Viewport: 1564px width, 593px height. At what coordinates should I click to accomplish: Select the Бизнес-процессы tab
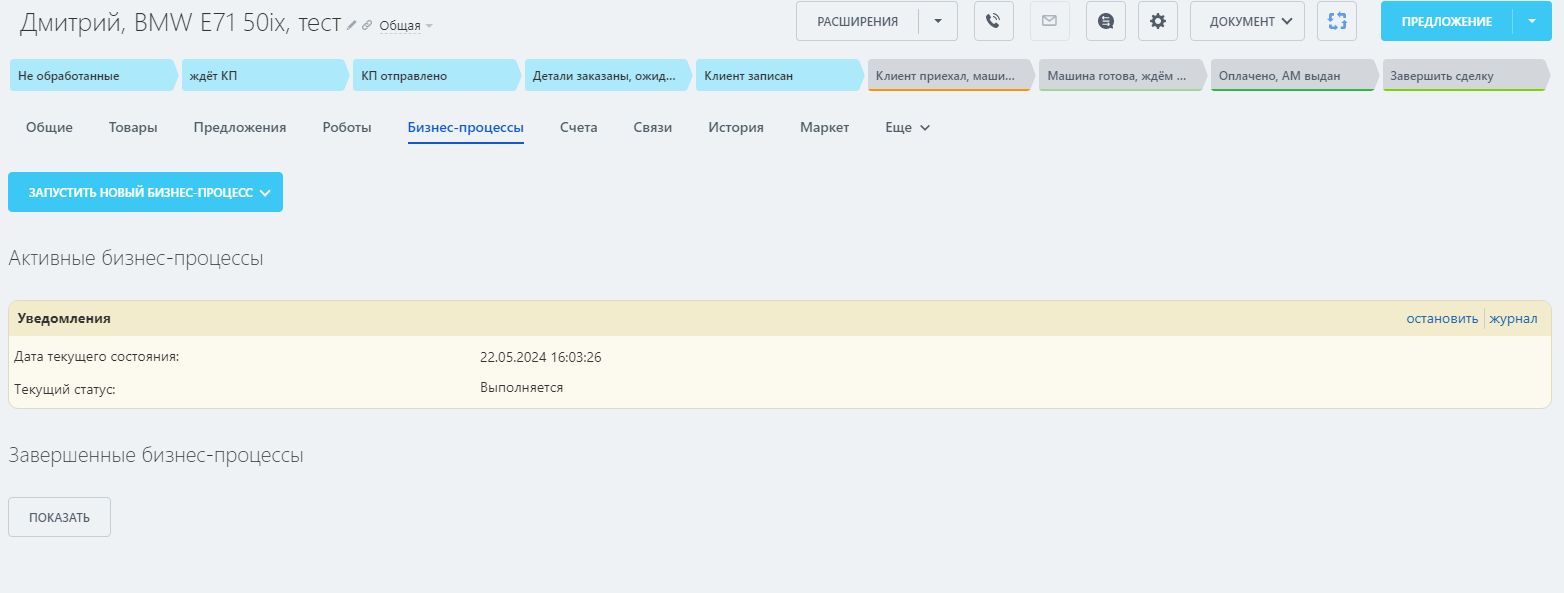click(466, 128)
